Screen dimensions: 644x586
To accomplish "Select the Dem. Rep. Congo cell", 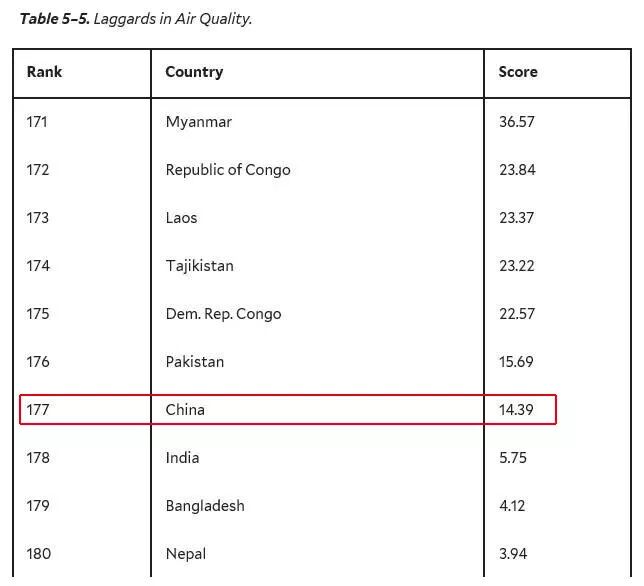I will (223, 314).
